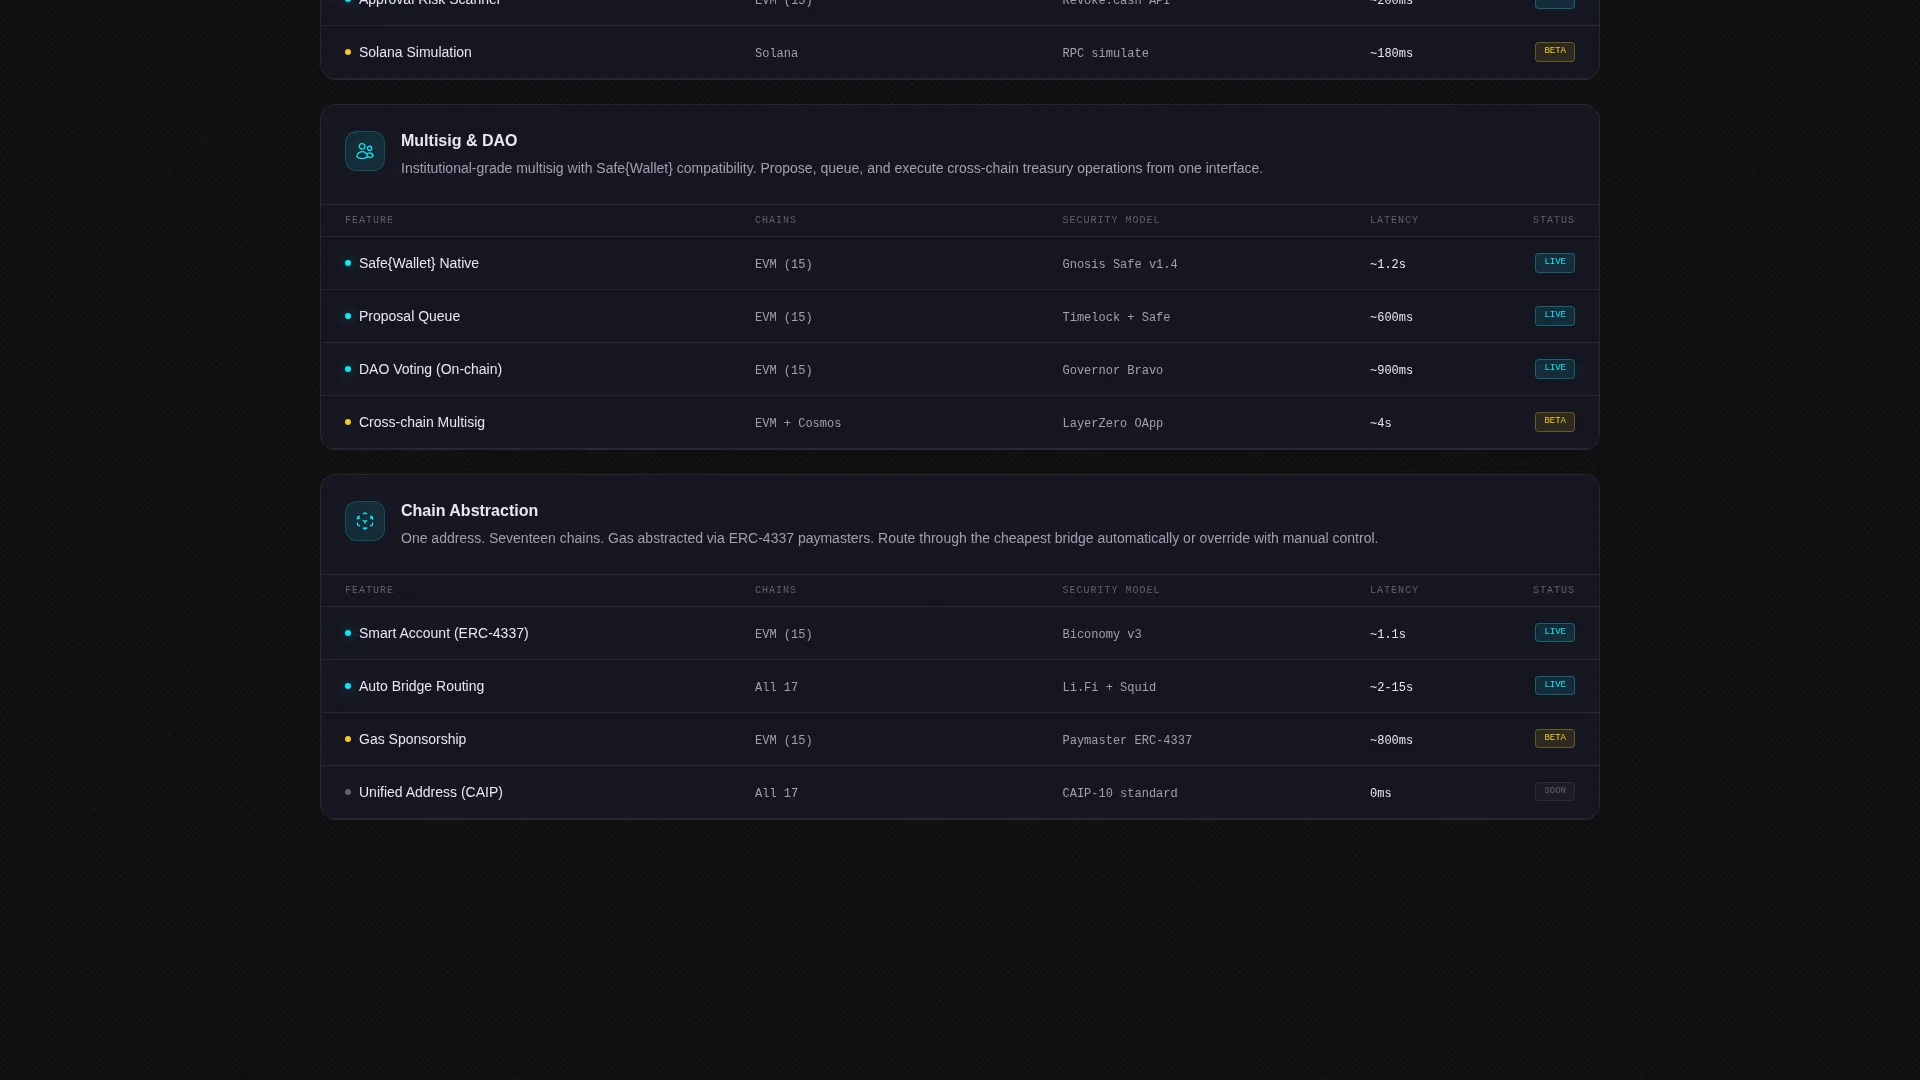Click the ~4s latency value
This screenshot has height=1080, width=1920.
(x=1381, y=424)
